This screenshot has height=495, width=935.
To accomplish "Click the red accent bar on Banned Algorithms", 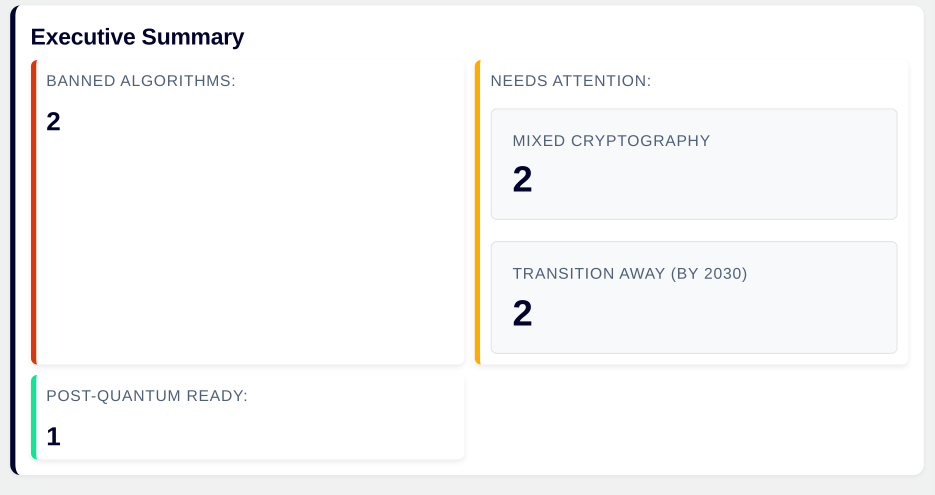I will click(x=34, y=212).
